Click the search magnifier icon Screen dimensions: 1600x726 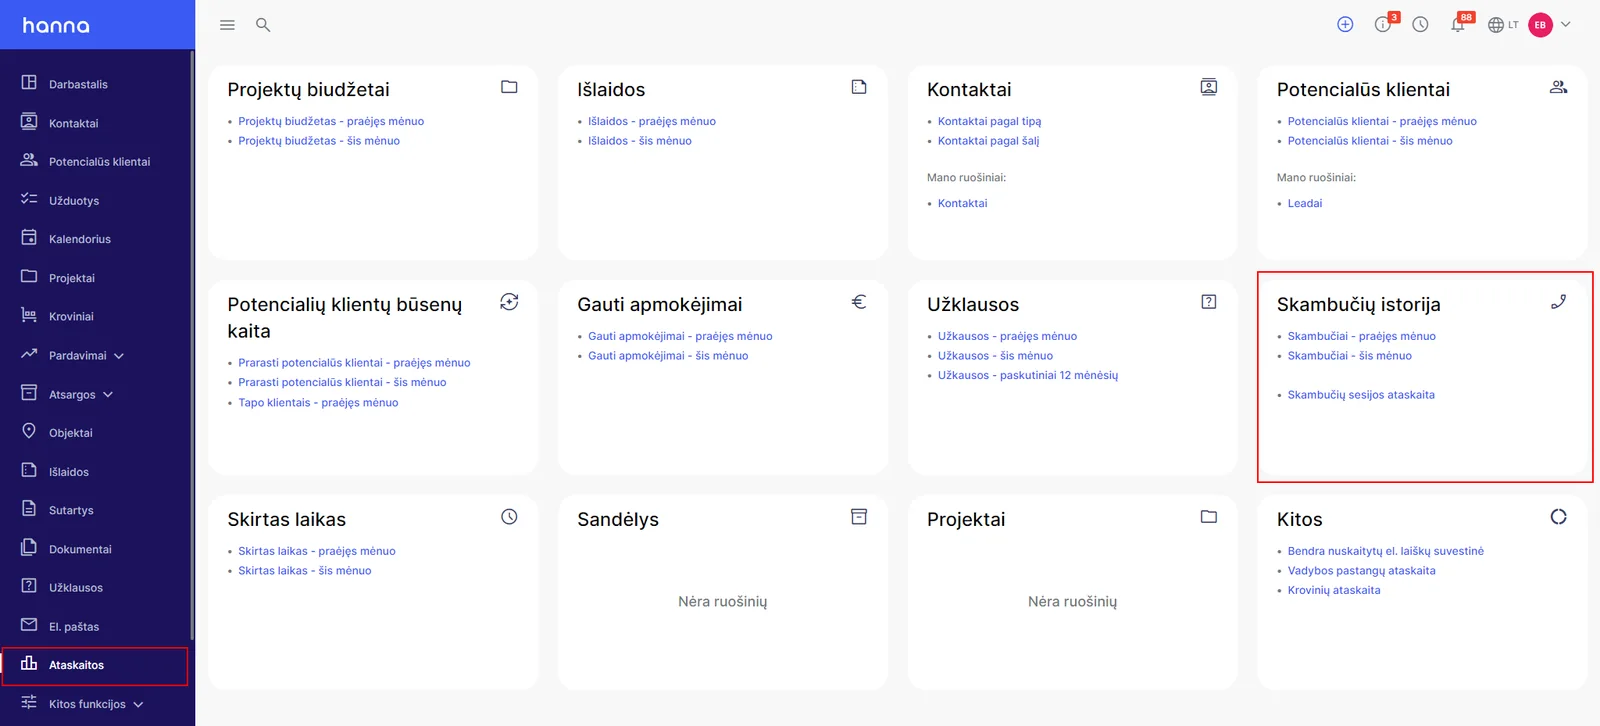(x=263, y=25)
